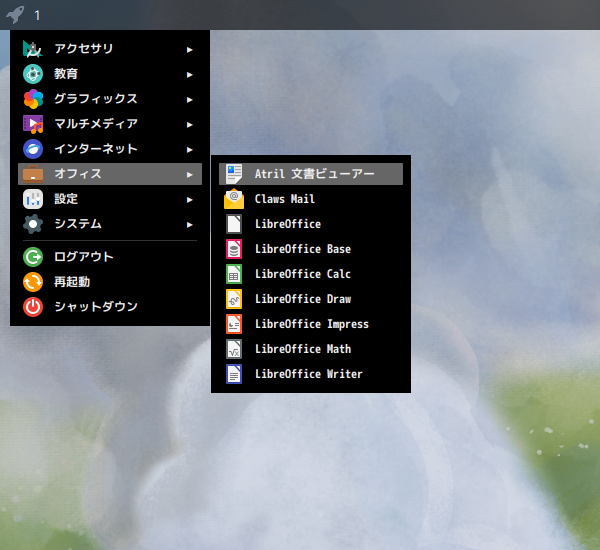The image size is (600, 550).
Task: Expand システム submenu arrow
Action: [189, 225]
